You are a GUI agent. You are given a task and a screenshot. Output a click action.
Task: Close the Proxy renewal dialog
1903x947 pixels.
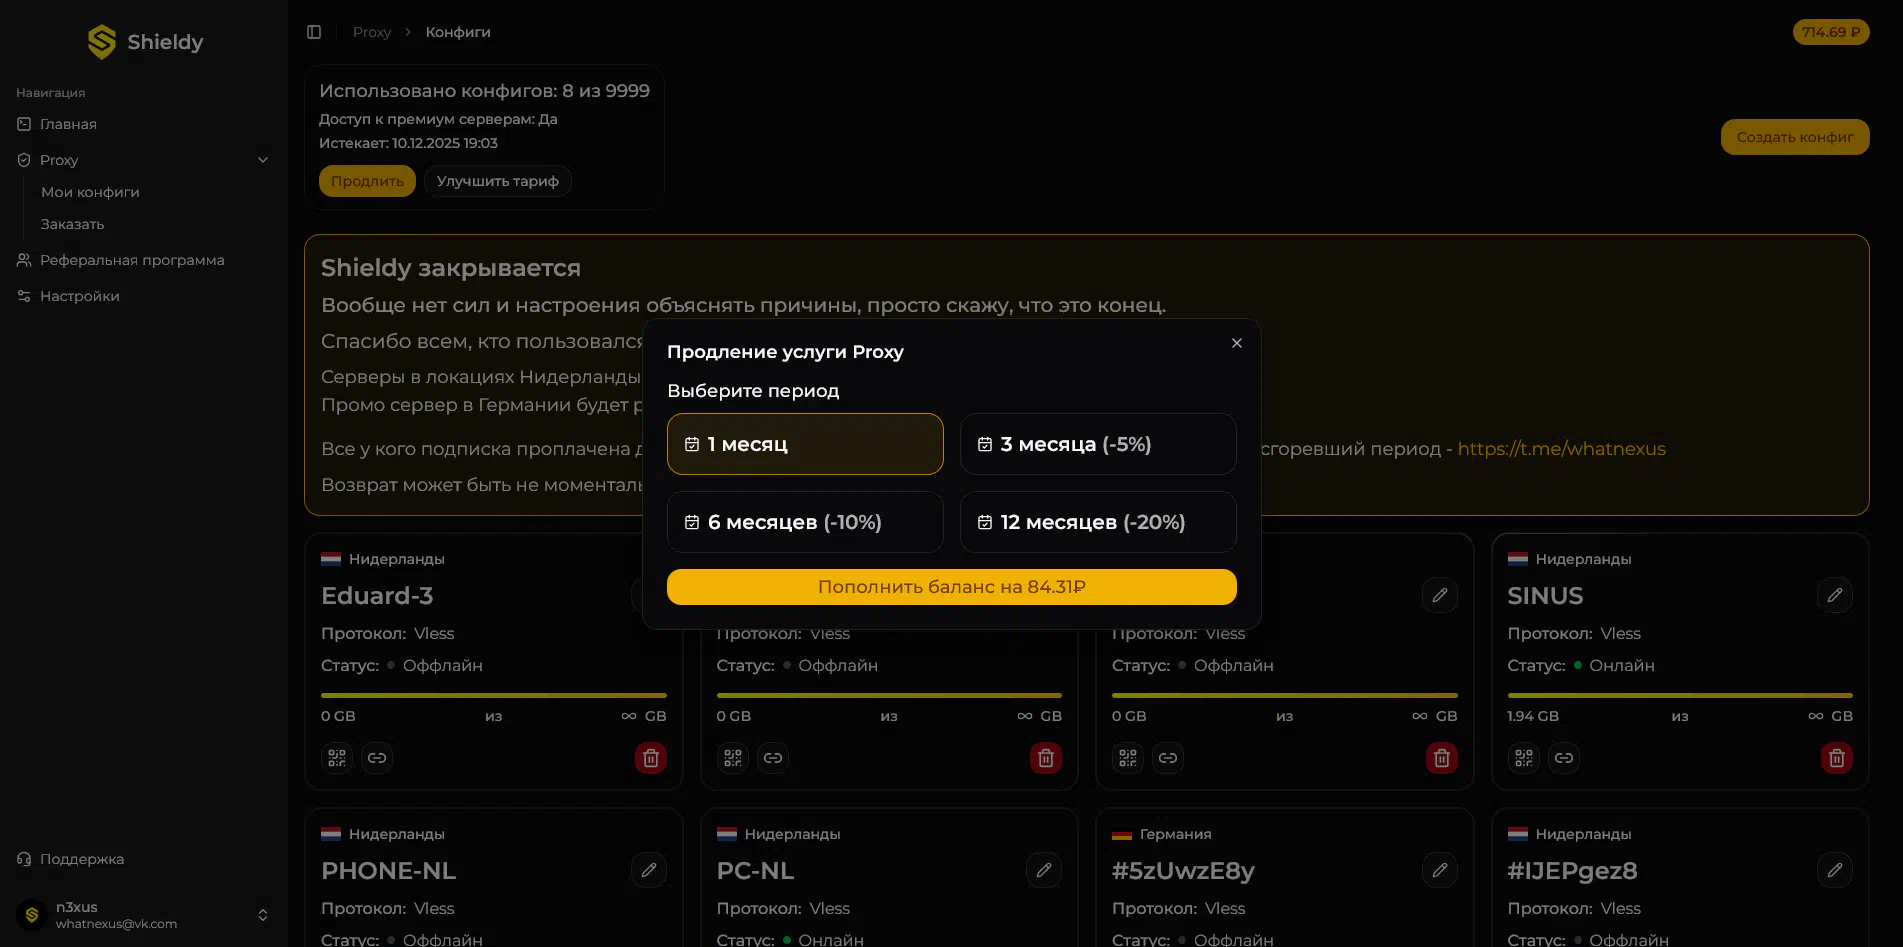click(1237, 343)
